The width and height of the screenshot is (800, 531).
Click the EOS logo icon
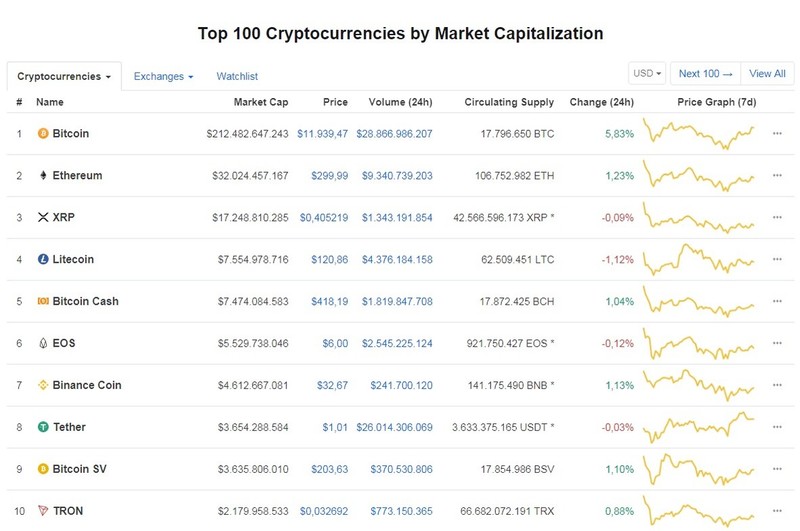pyautogui.click(x=43, y=343)
